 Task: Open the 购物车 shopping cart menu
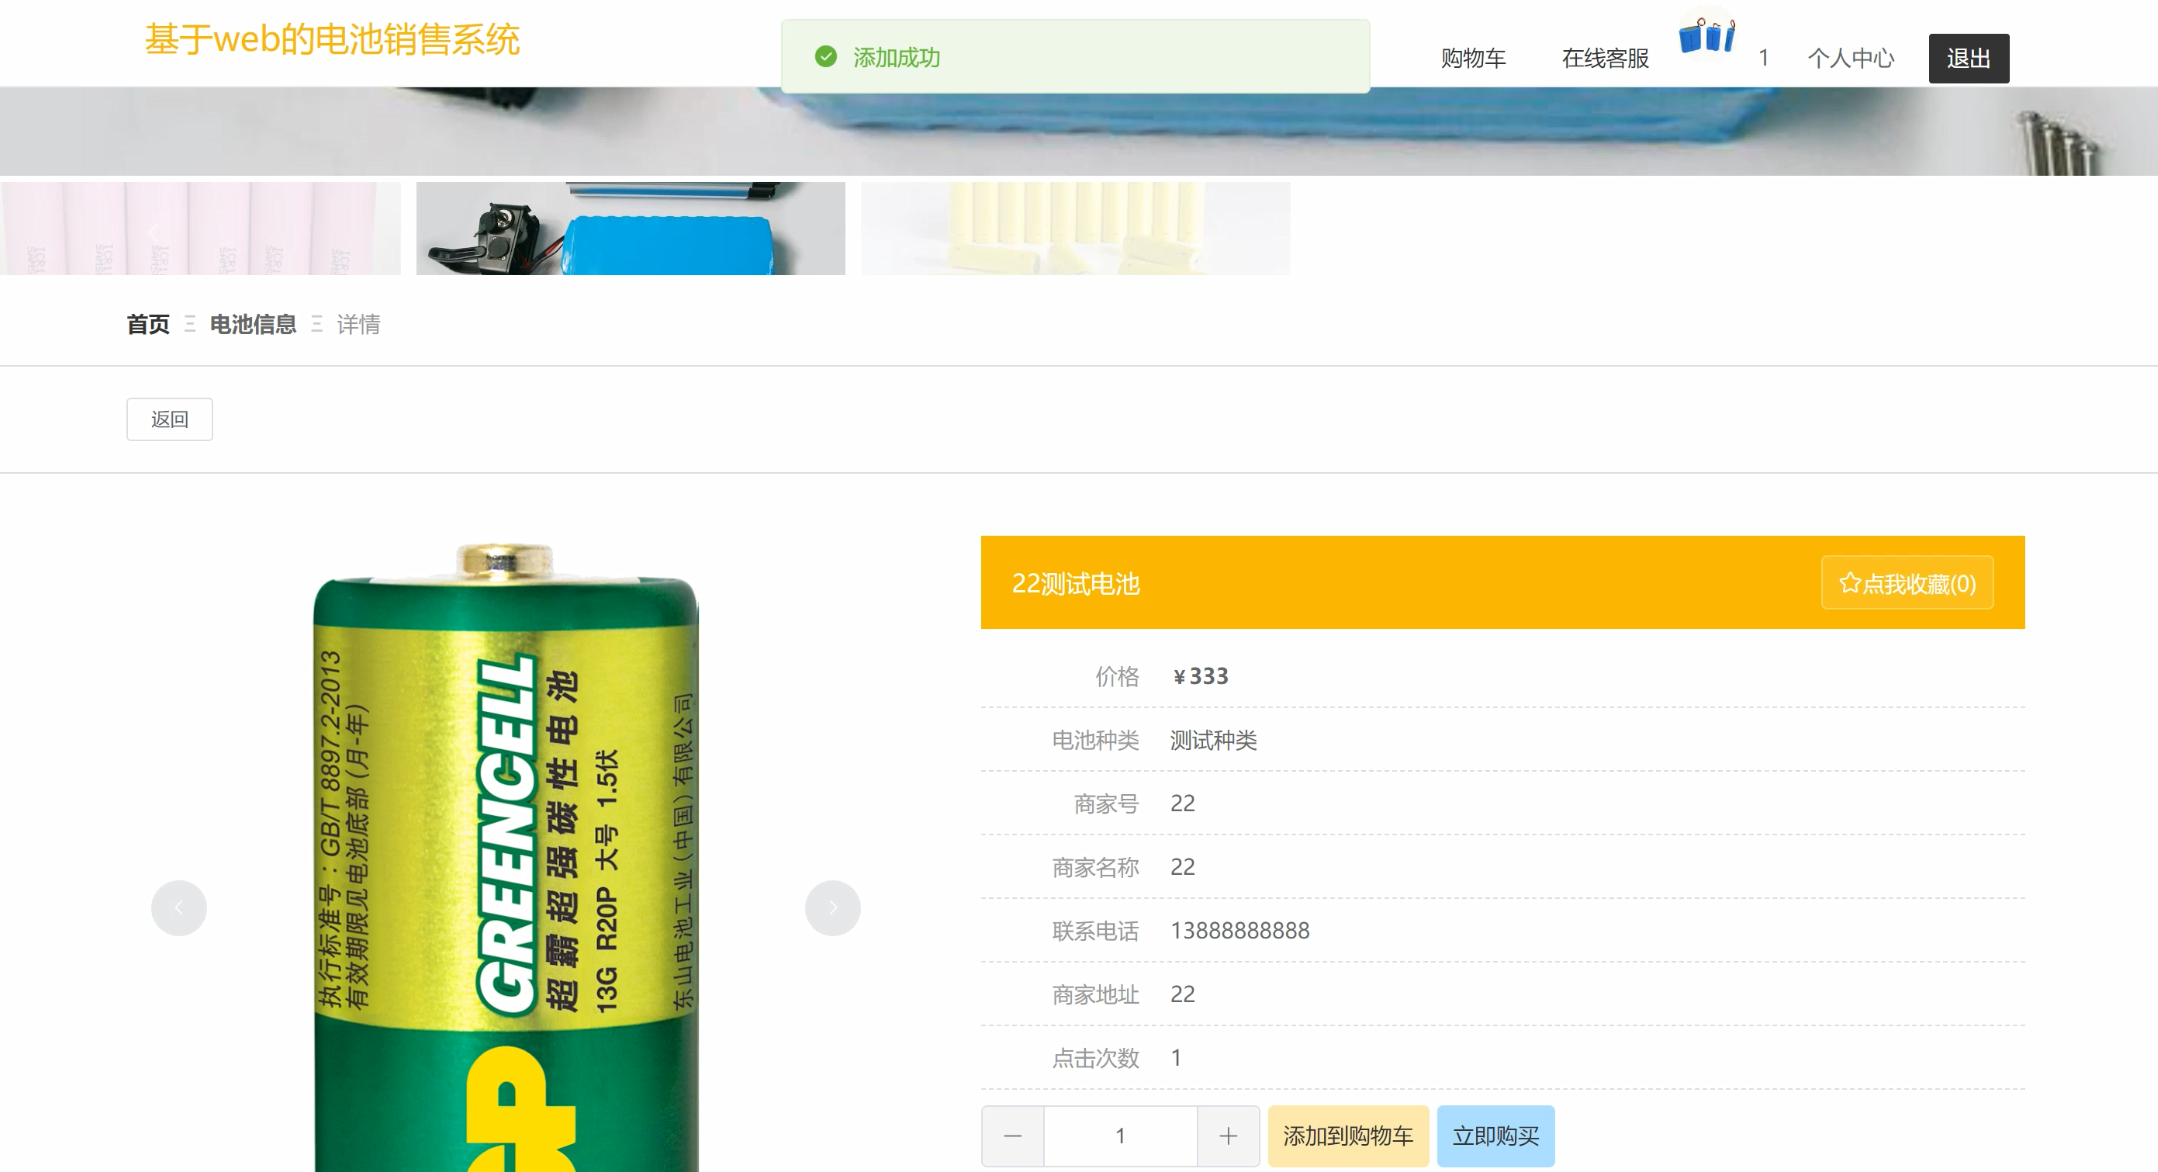click(1472, 58)
